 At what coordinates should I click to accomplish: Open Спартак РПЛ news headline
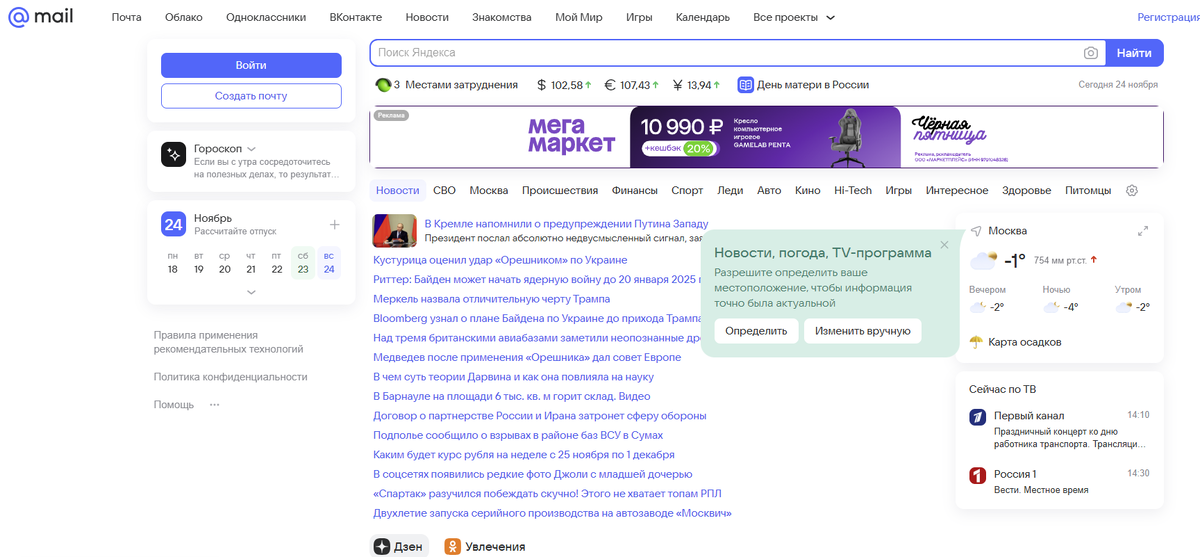point(547,493)
